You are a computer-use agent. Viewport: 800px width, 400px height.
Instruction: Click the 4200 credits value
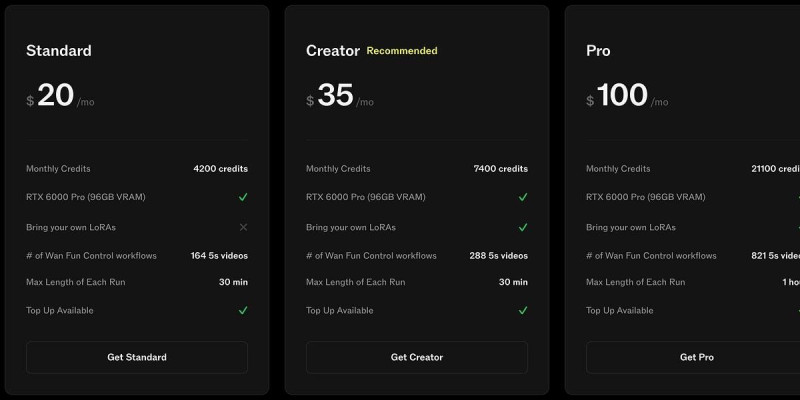point(220,169)
